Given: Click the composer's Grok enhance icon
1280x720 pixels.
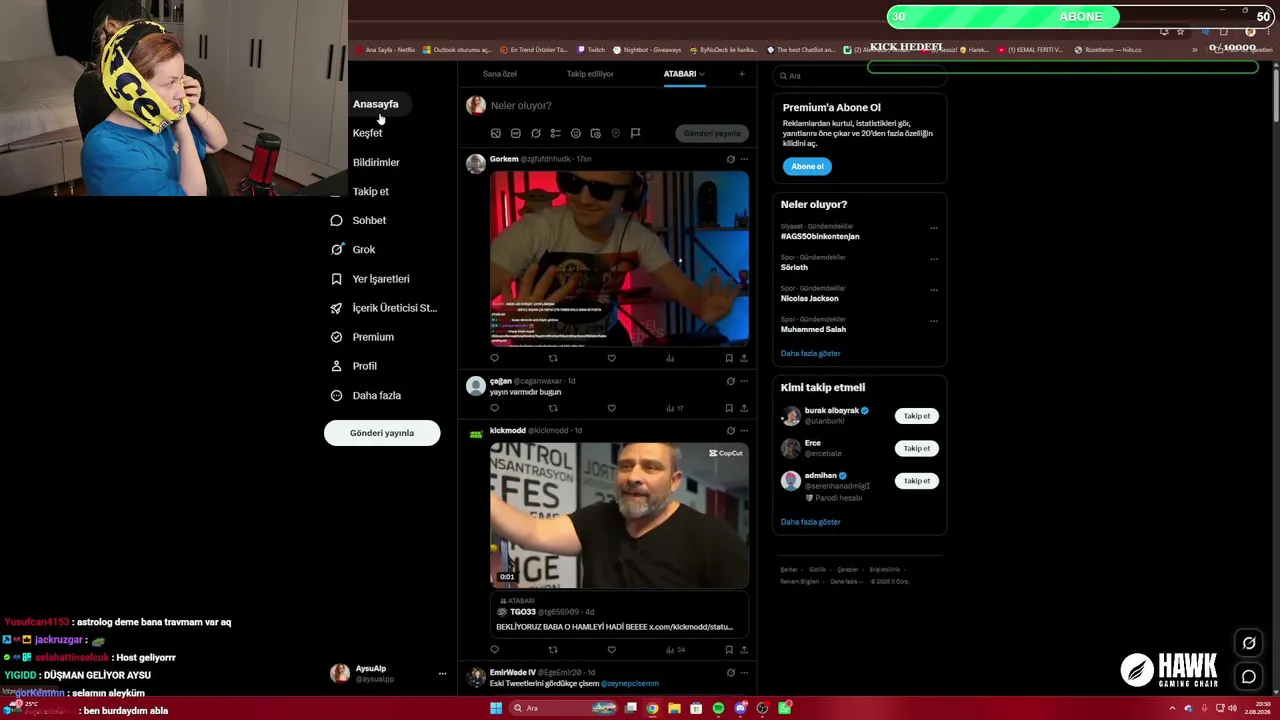Looking at the screenshot, I should point(535,133).
